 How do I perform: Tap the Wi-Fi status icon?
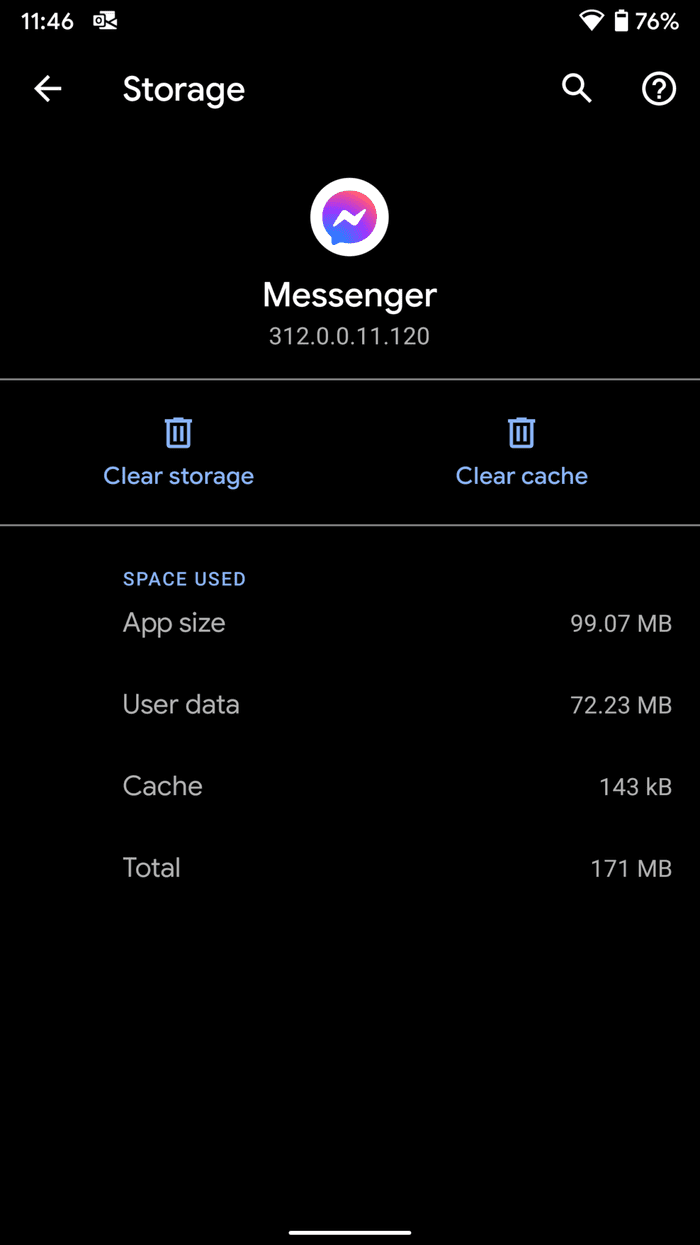point(592,21)
